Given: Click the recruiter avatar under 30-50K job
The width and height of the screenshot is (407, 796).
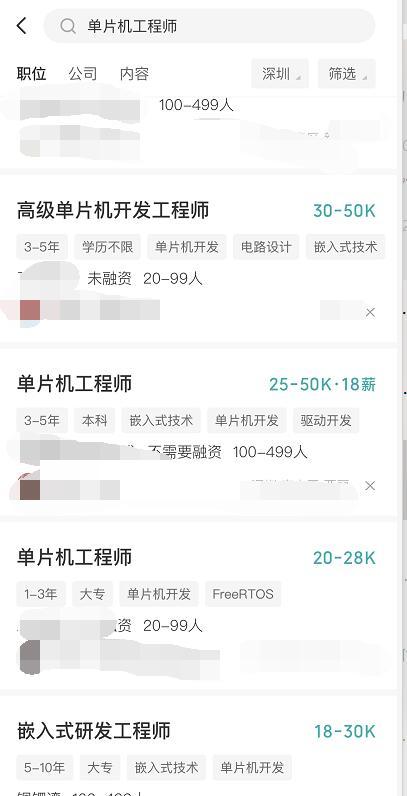Looking at the screenshot, I should (29, 310).
